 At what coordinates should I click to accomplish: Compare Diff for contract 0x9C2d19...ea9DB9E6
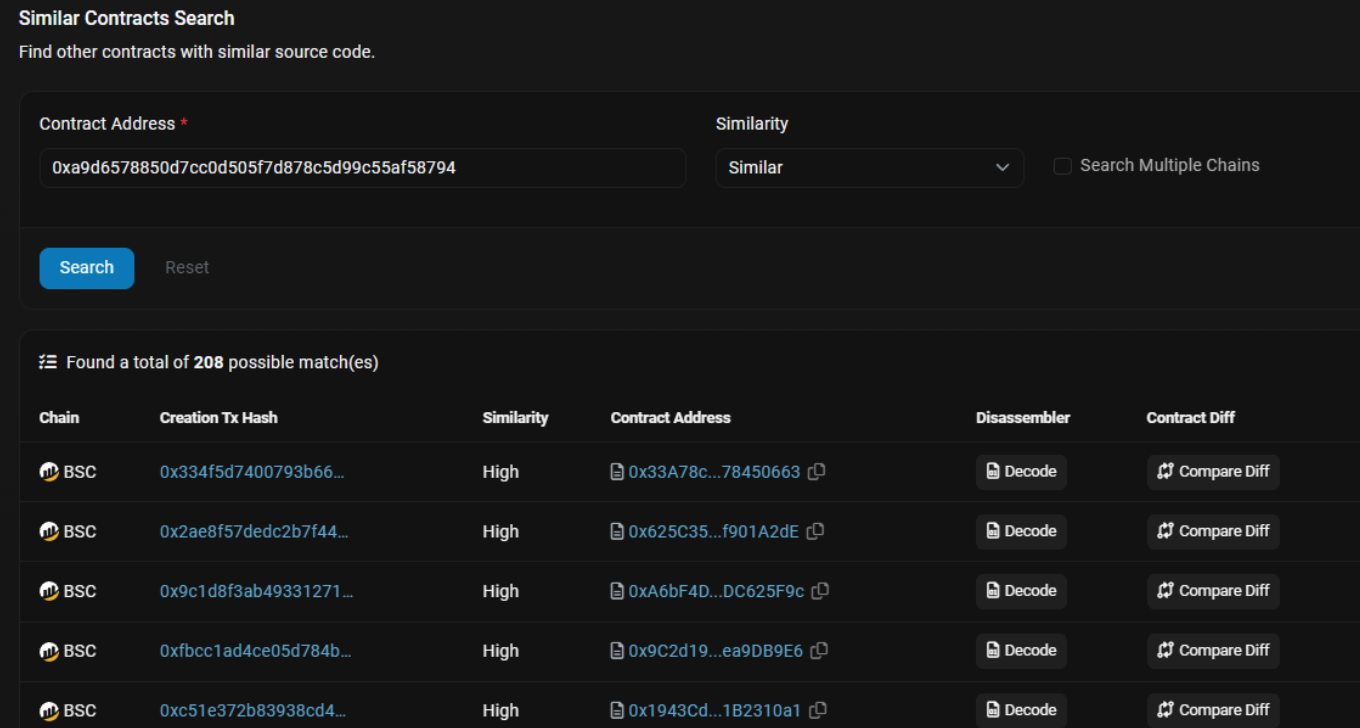1213,651
